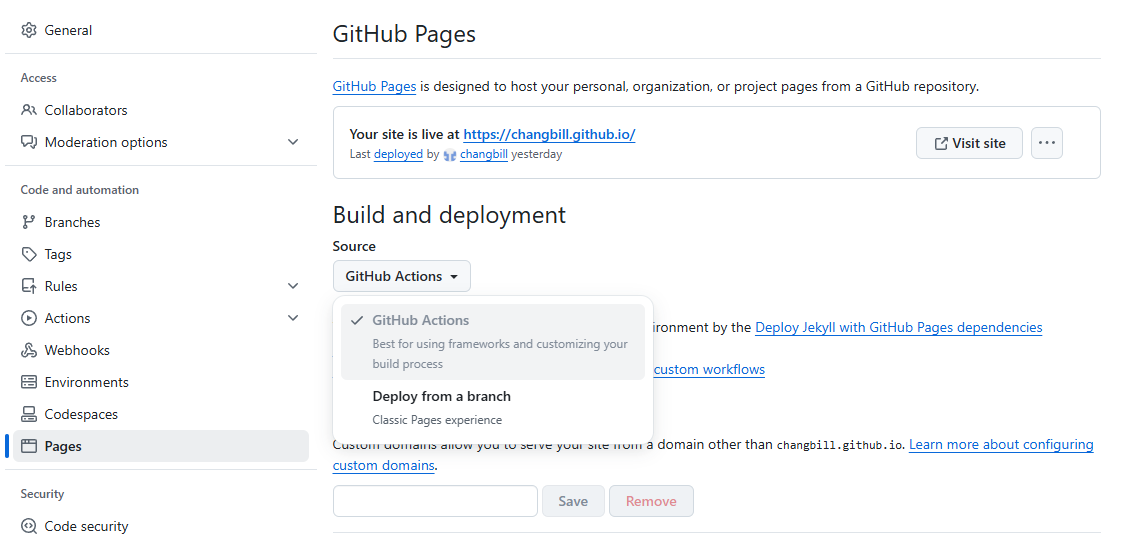This screenshot has width=1129, height=535.
Task: Click the changbill avatar icon
Action: click(450, 154)
